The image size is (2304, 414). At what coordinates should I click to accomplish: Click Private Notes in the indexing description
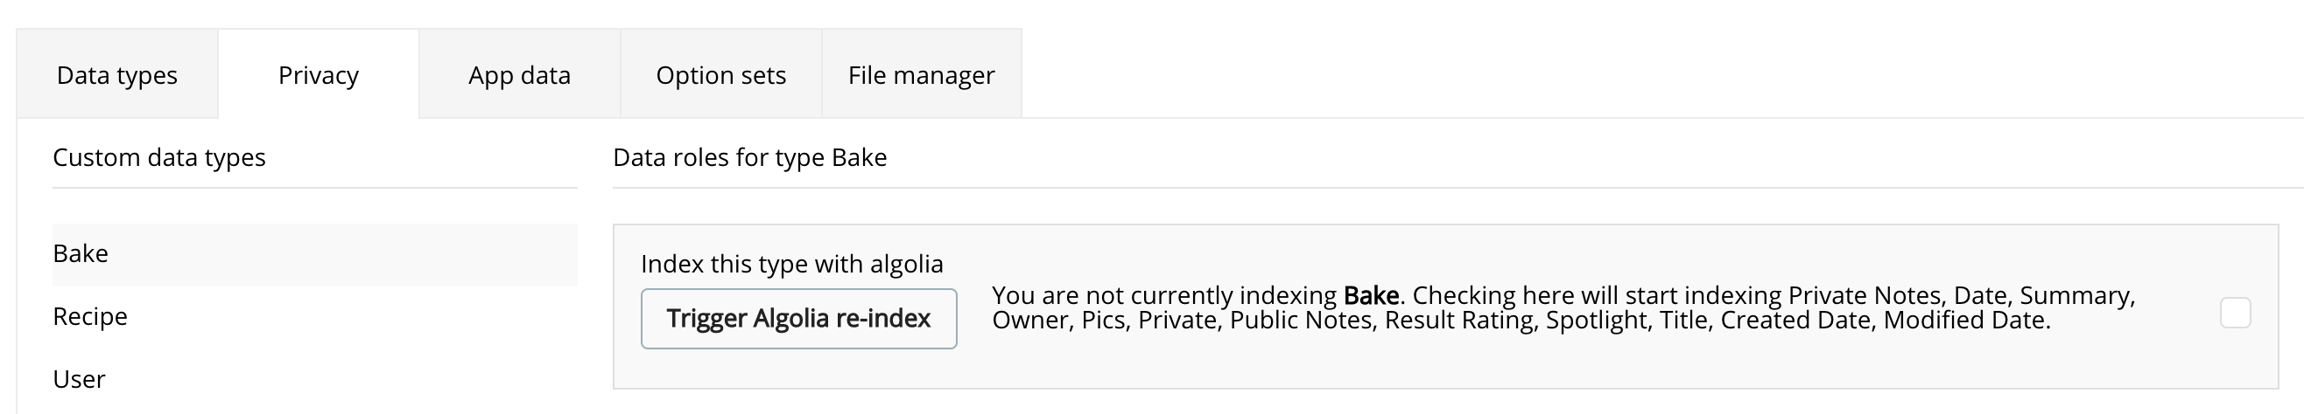[x=1864, y=296]
